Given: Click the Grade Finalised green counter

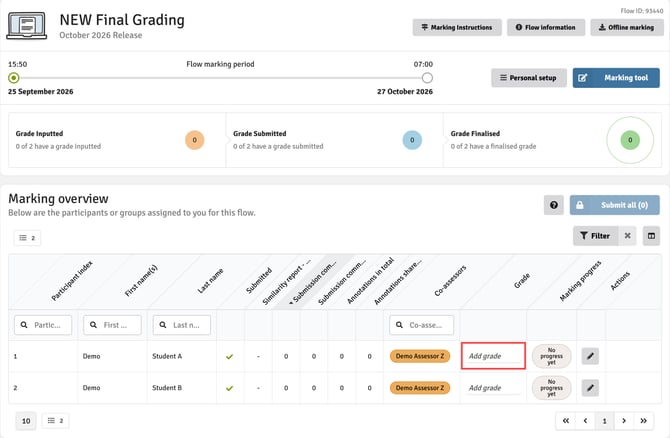Looking at the screenshot, I should click(630, 140).
